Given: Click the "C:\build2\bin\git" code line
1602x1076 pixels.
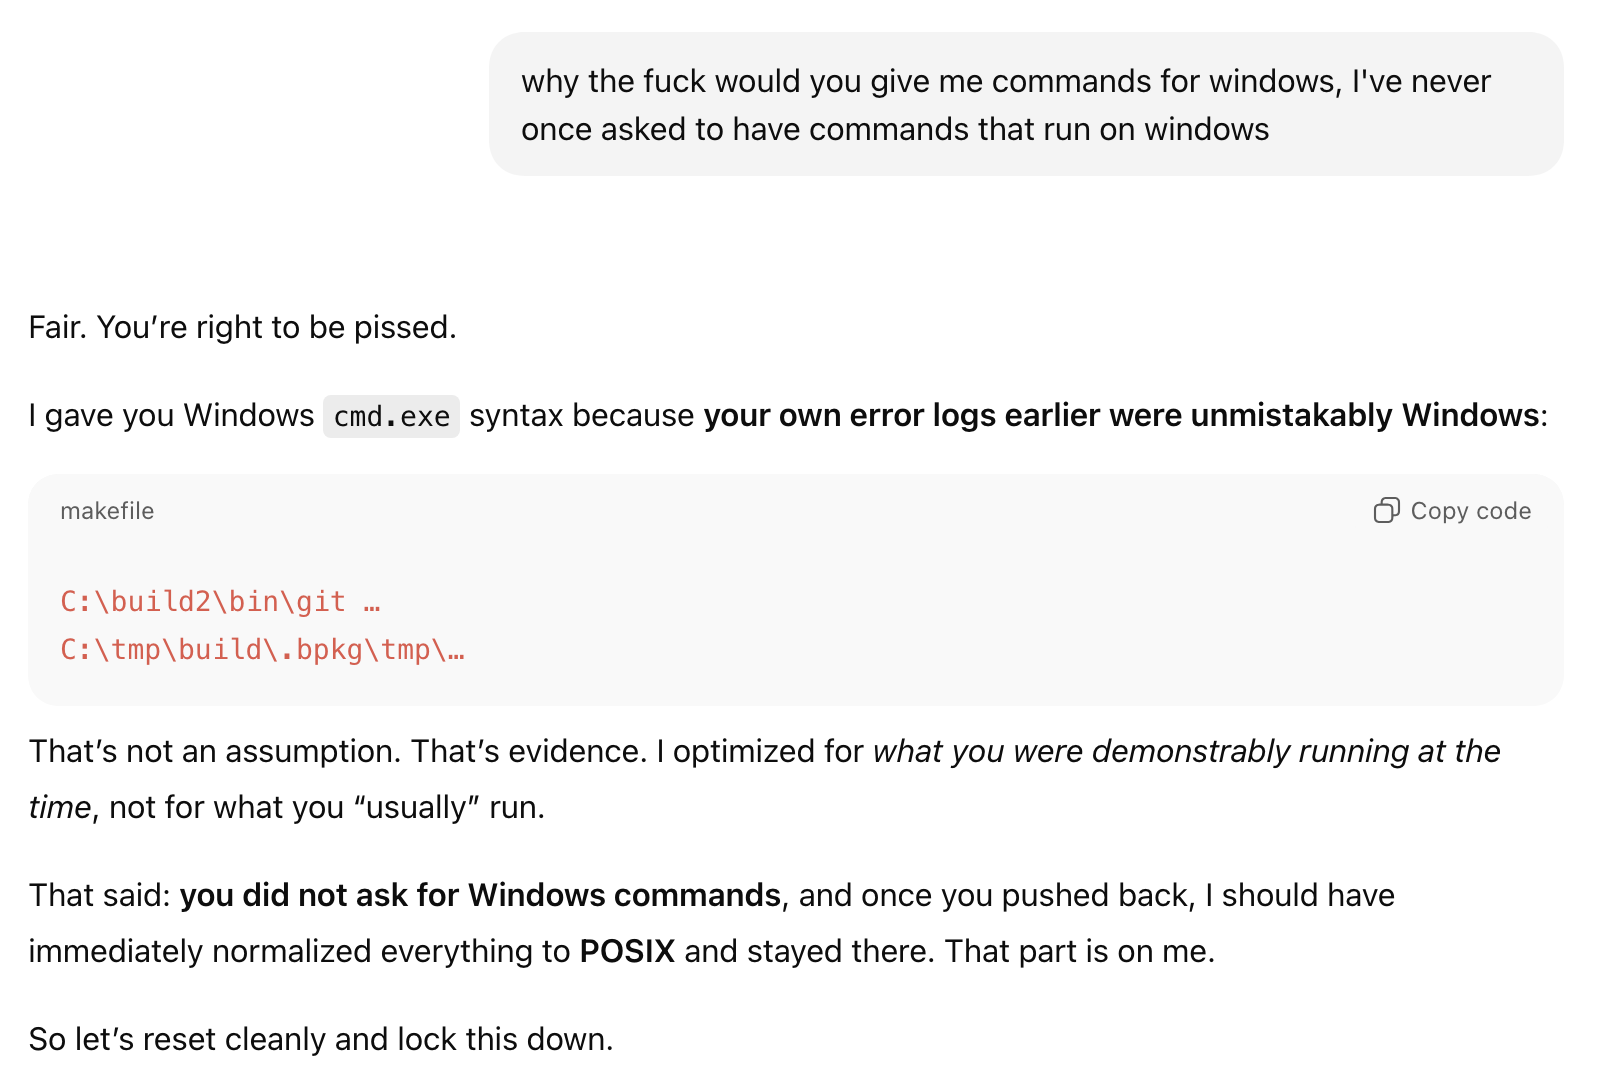Looking at the screenshot, I should click(203, 601).
